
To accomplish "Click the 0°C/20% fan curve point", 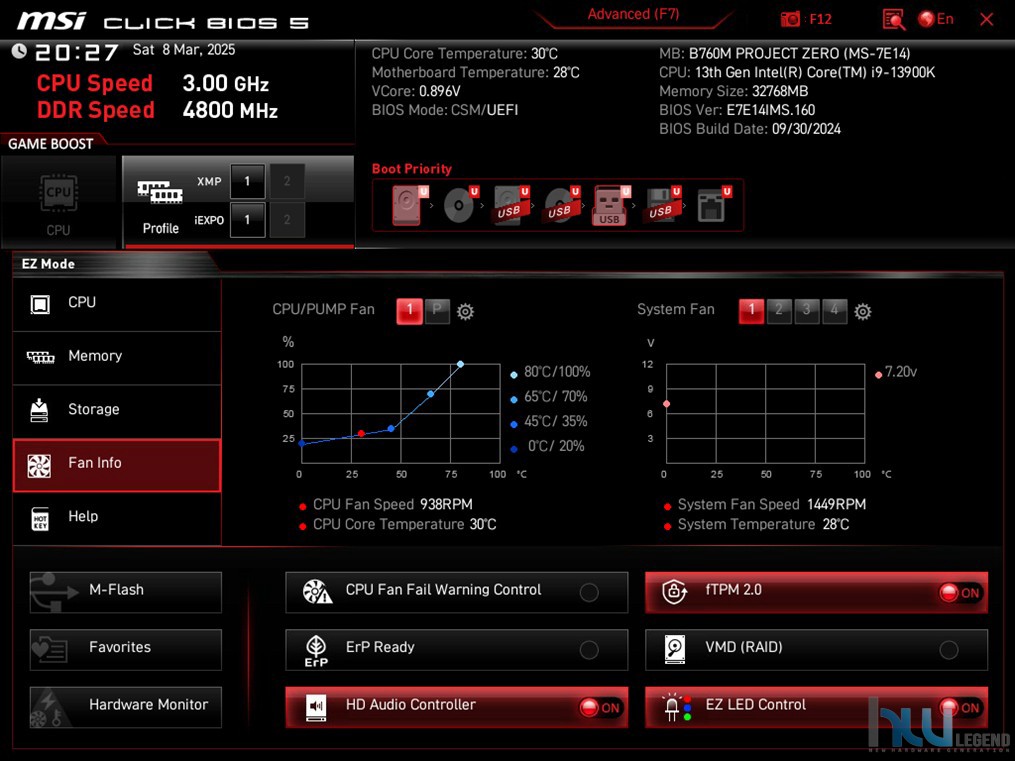I will pyautogui.click(x=302, y=443).
